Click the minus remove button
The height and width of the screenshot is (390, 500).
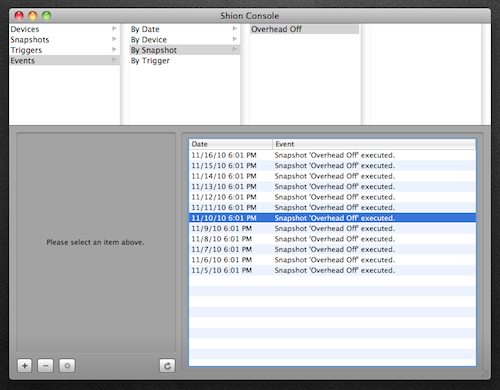point(46,366)
